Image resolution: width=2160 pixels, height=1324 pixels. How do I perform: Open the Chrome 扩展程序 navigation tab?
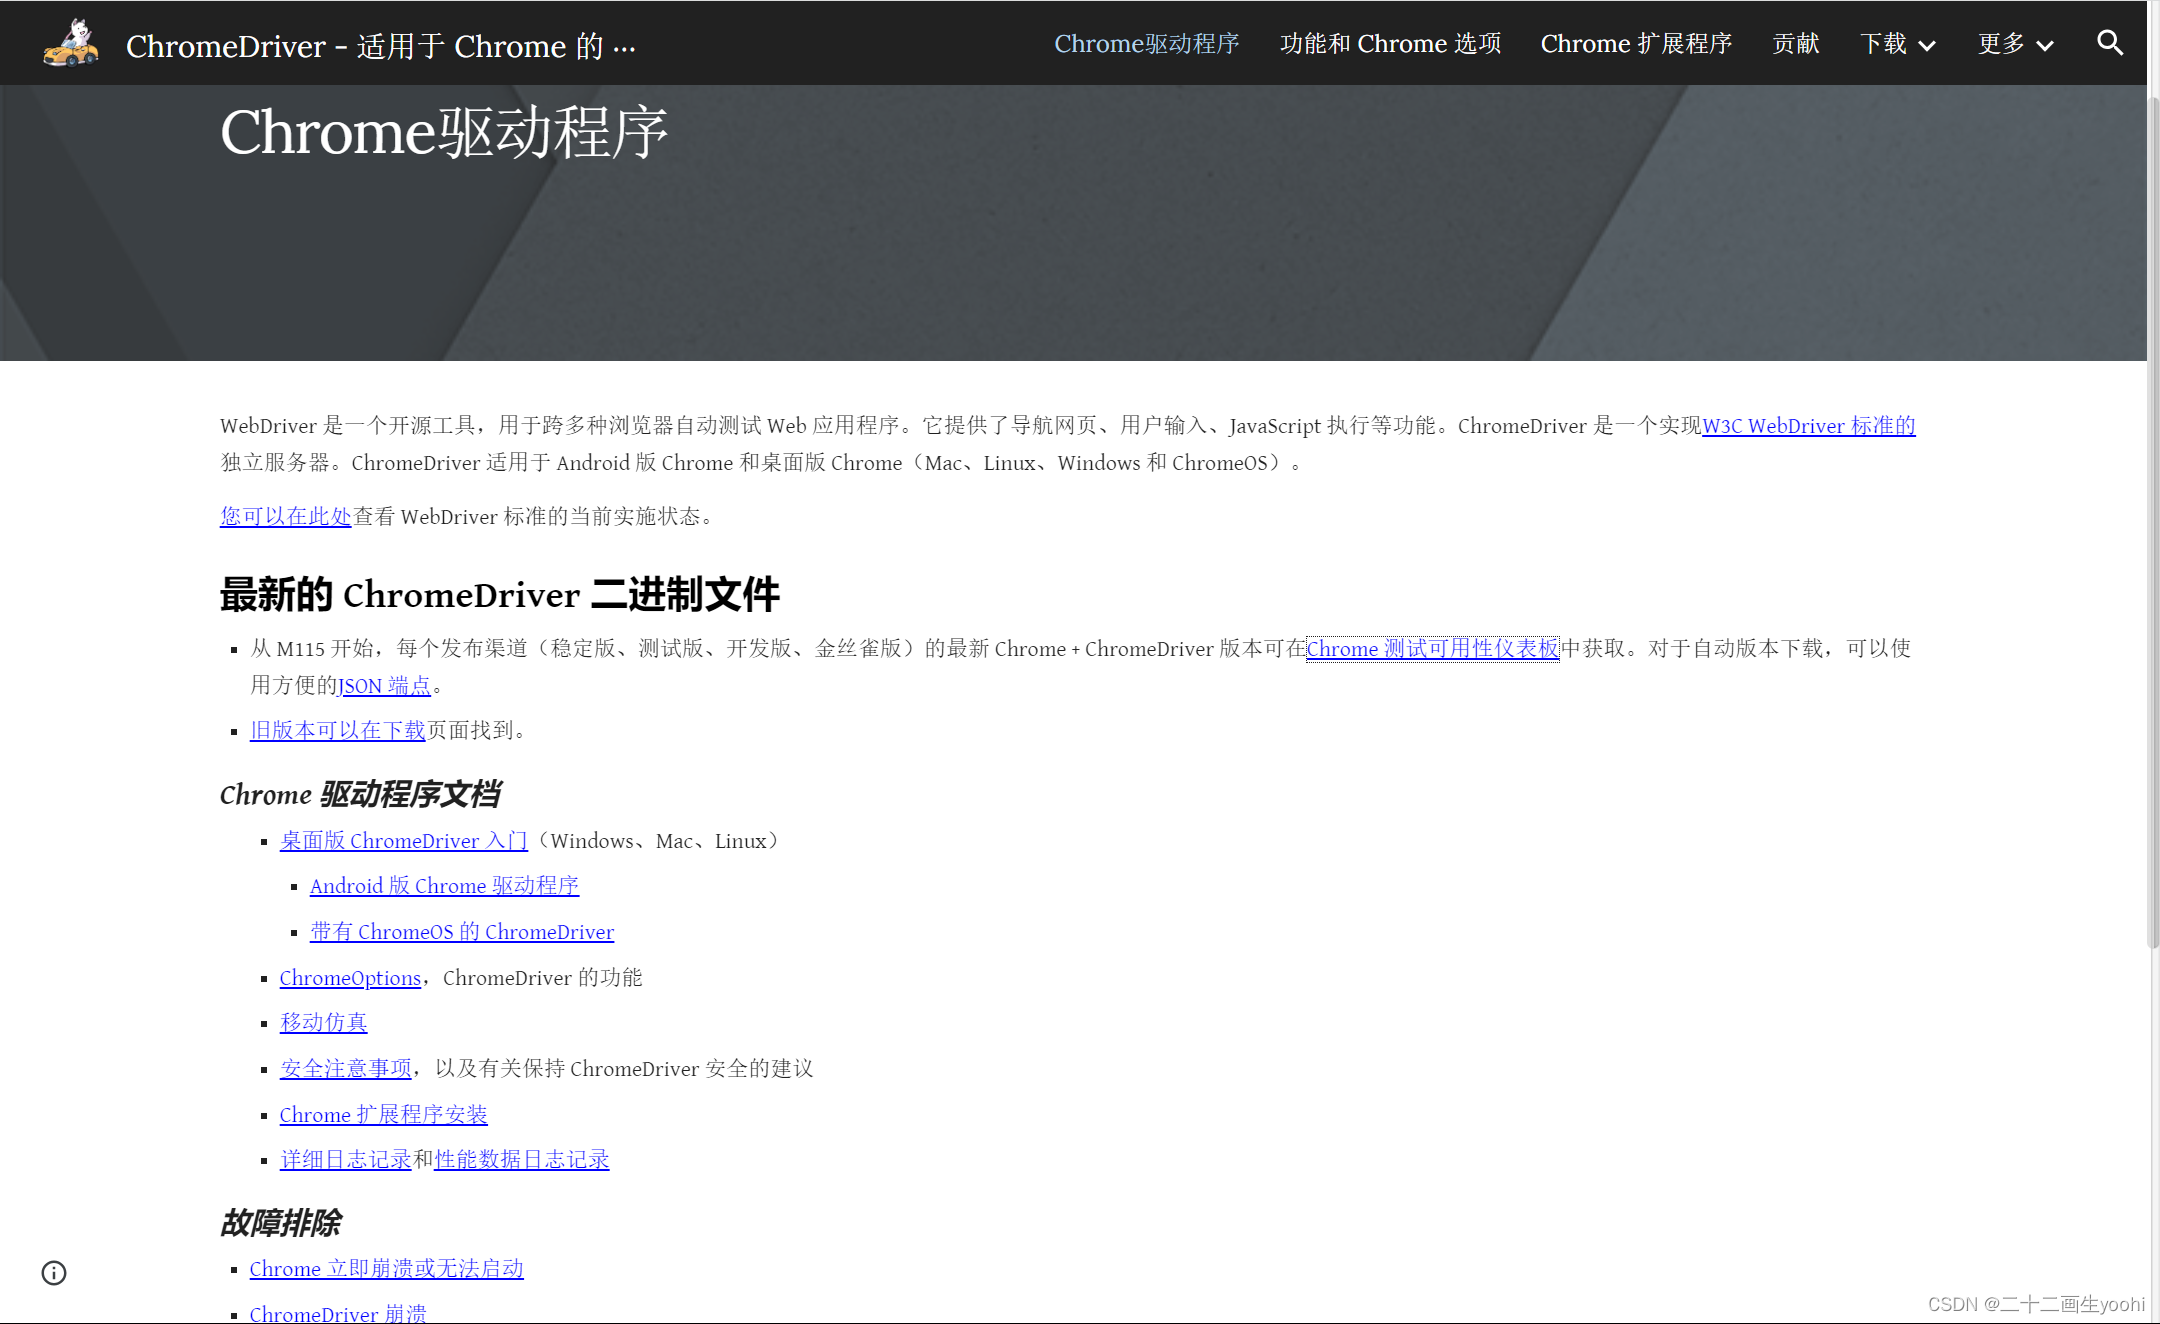pyautogui.click(x=1636, y=43)
